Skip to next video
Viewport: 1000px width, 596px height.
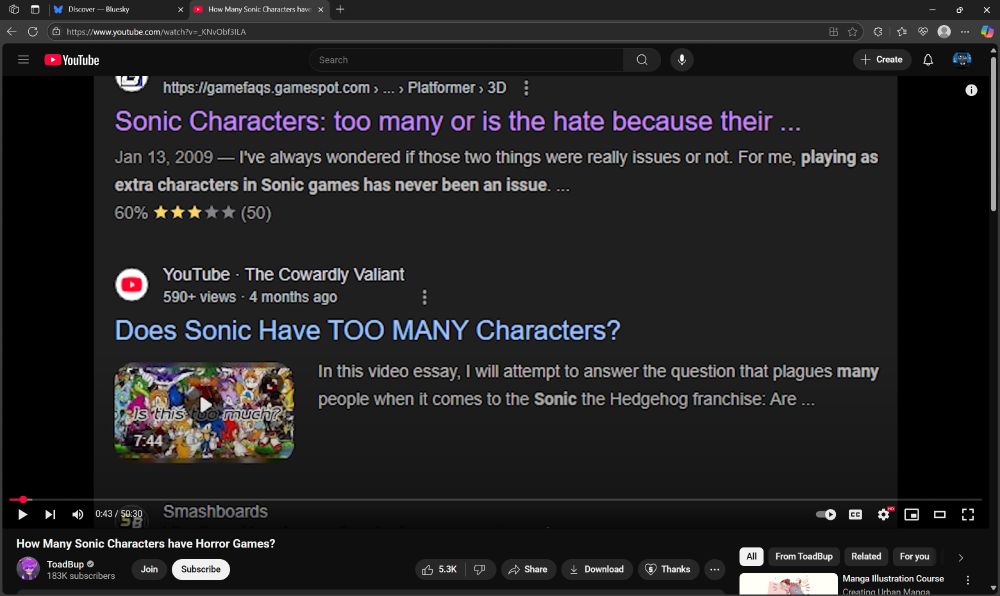click(50, 514)
